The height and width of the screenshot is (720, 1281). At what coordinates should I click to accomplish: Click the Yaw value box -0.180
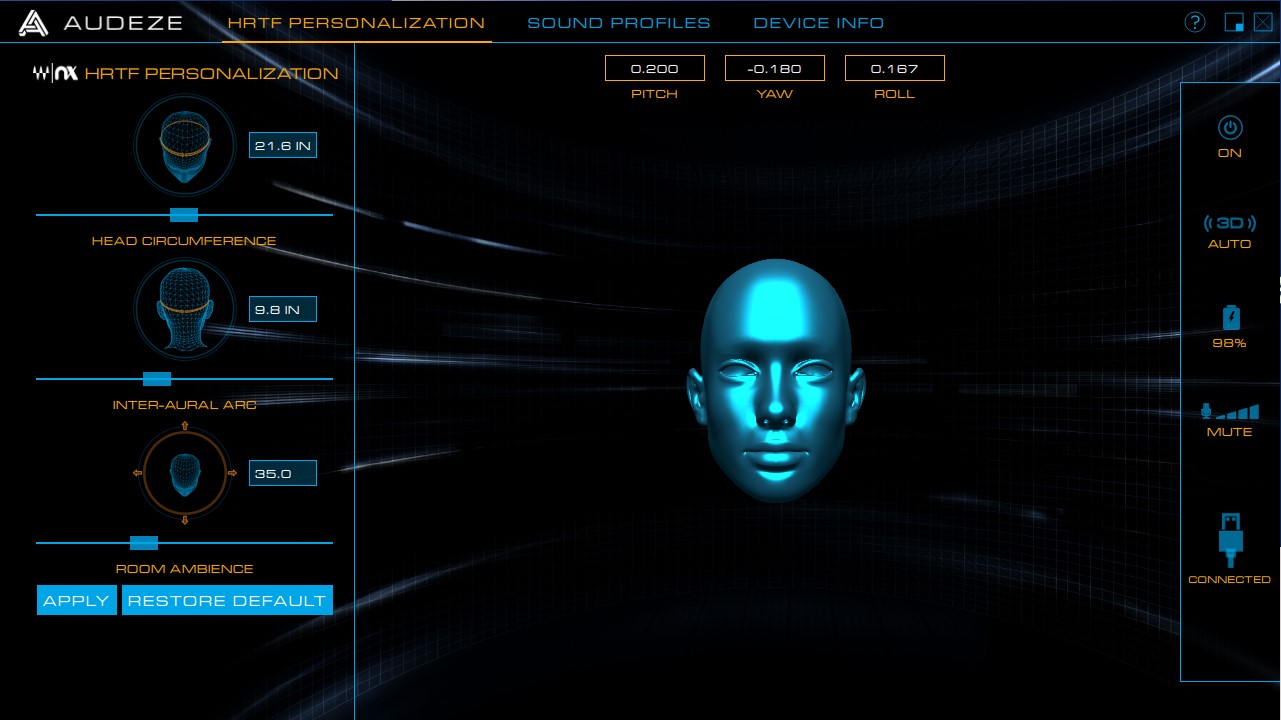[x=775, y=68]
